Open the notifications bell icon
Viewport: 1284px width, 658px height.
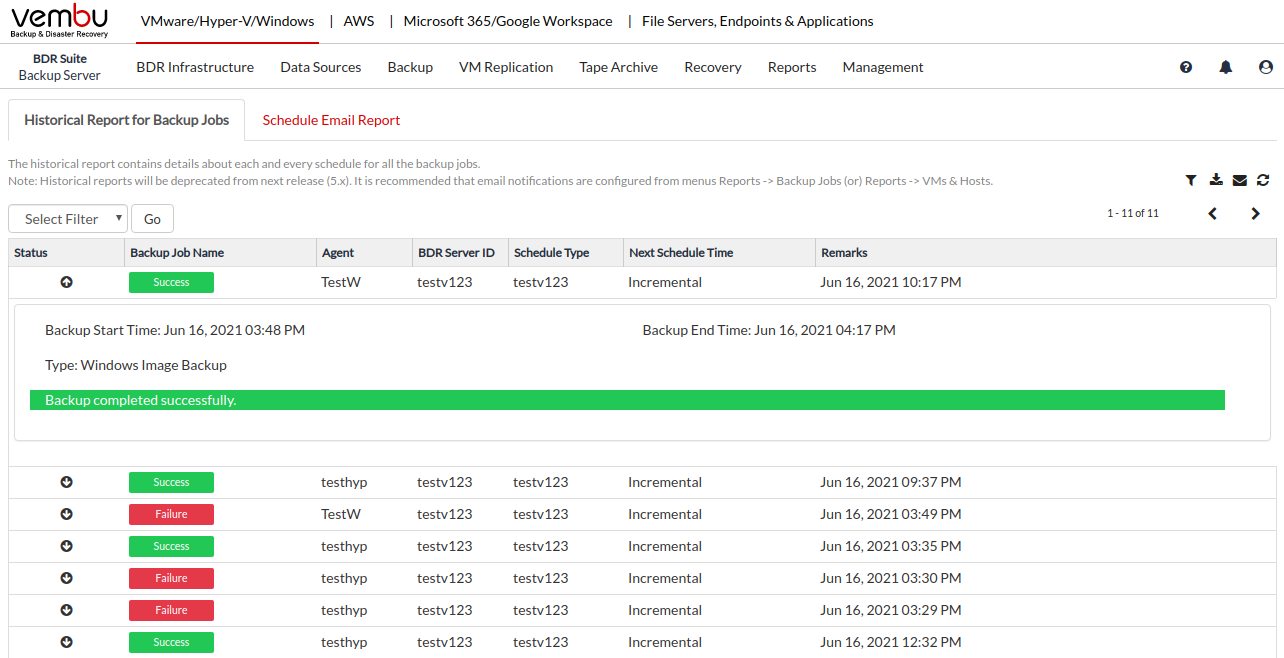1225,67
